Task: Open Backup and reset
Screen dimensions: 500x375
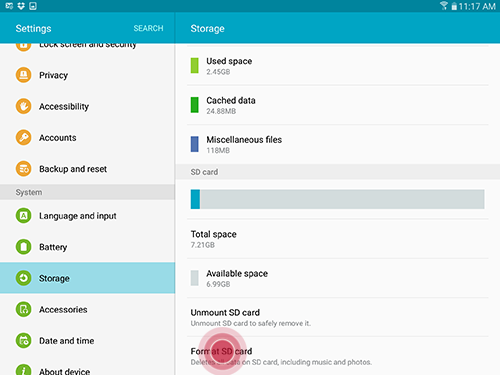Action: click(87, 169)
